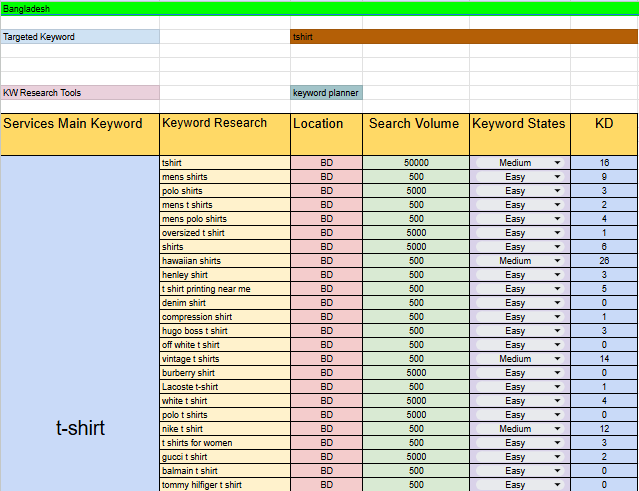Expand the dropdown in the tommy hilfiger t shirt row
The image size is (639, 491).
(x=557, y=485)
